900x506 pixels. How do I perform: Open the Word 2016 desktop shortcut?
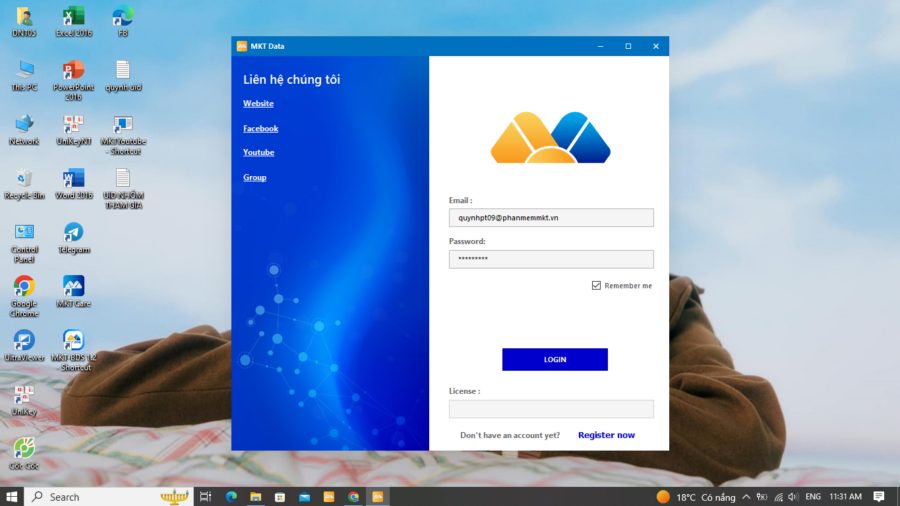coord(73,179)
